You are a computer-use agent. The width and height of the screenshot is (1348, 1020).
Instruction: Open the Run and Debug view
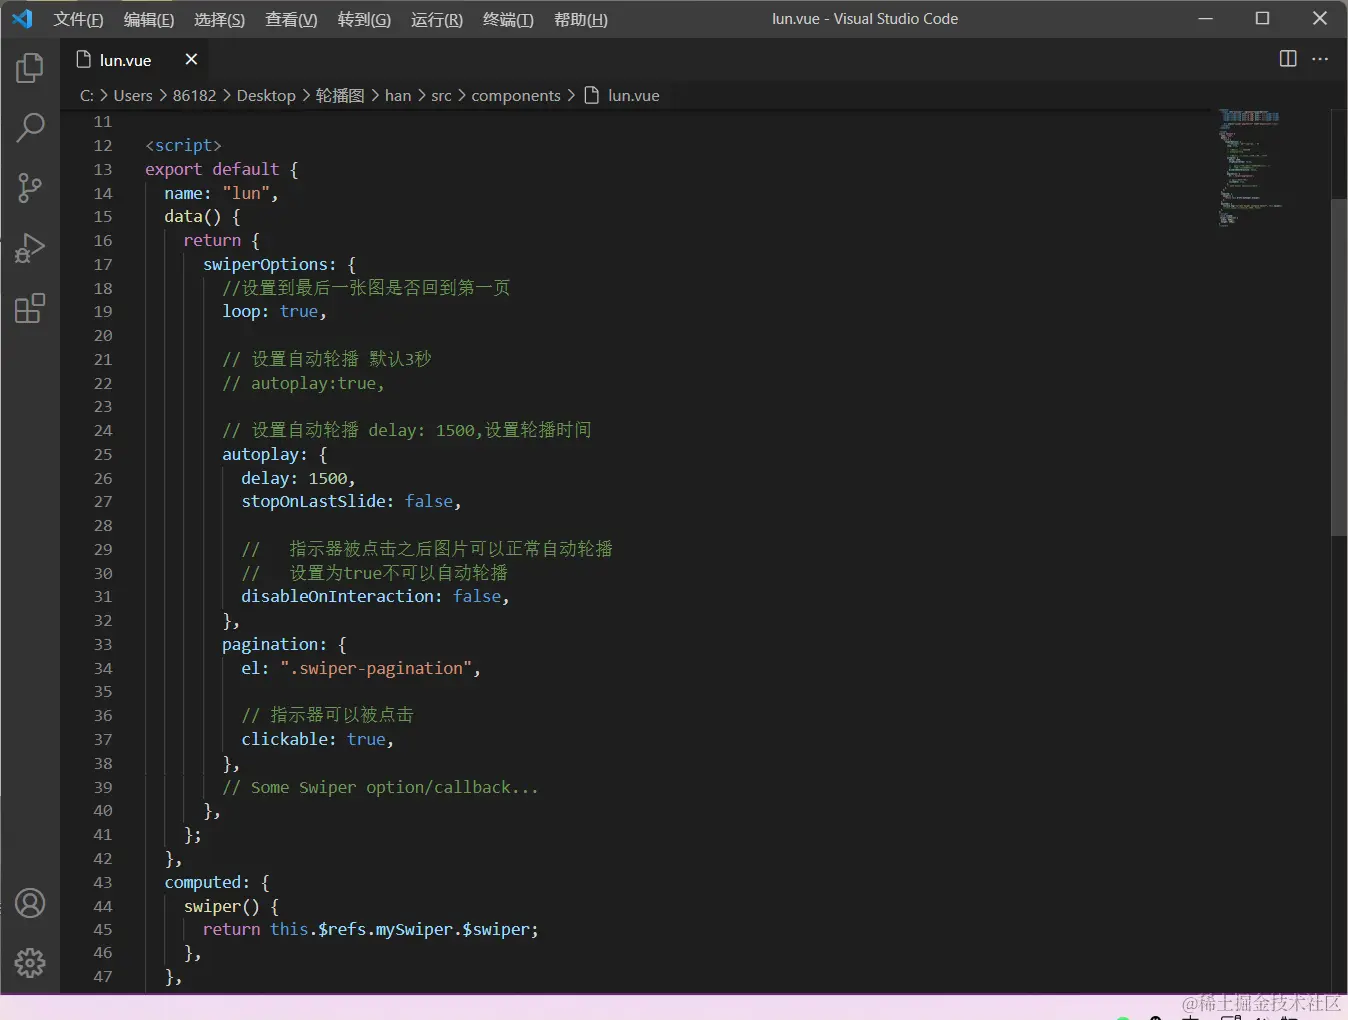[30, 248]
